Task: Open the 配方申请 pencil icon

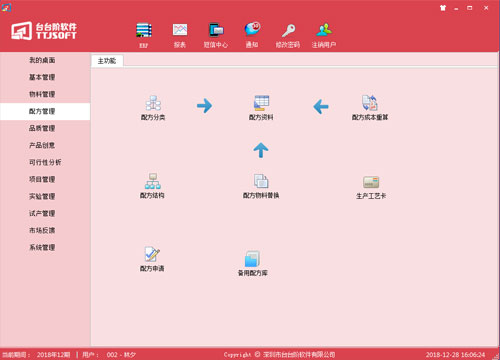Action: click(x=152, y=254)
